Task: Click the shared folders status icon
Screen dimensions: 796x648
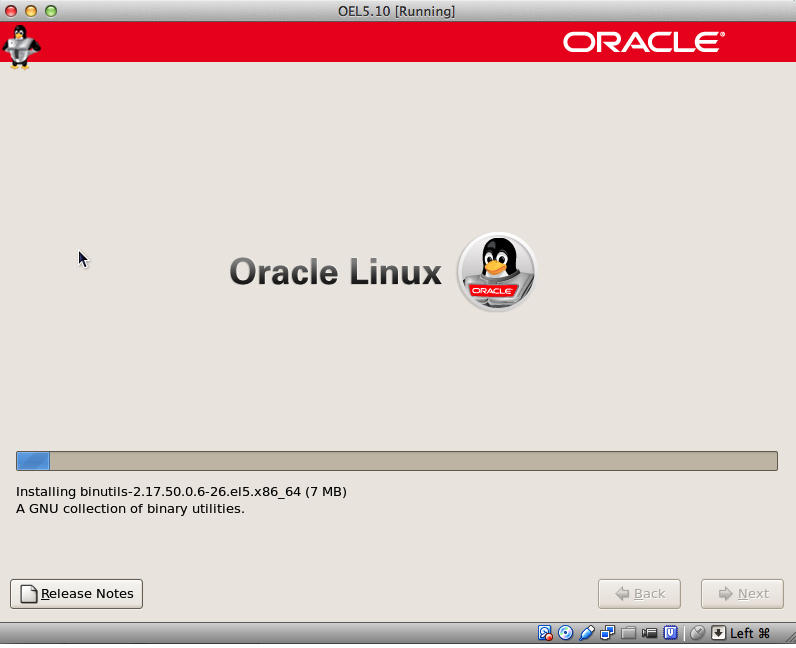Action: (x=628, y=633)
